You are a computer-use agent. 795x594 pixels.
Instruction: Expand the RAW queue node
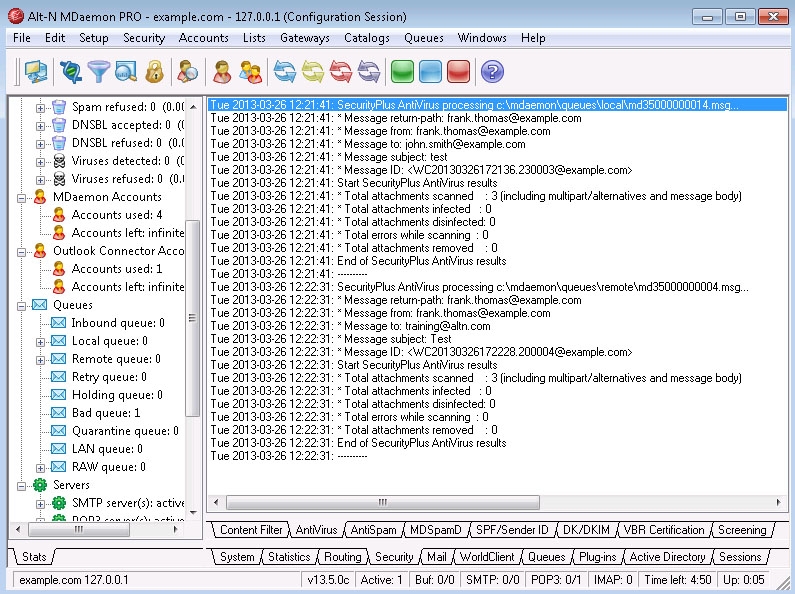point(40,468)
